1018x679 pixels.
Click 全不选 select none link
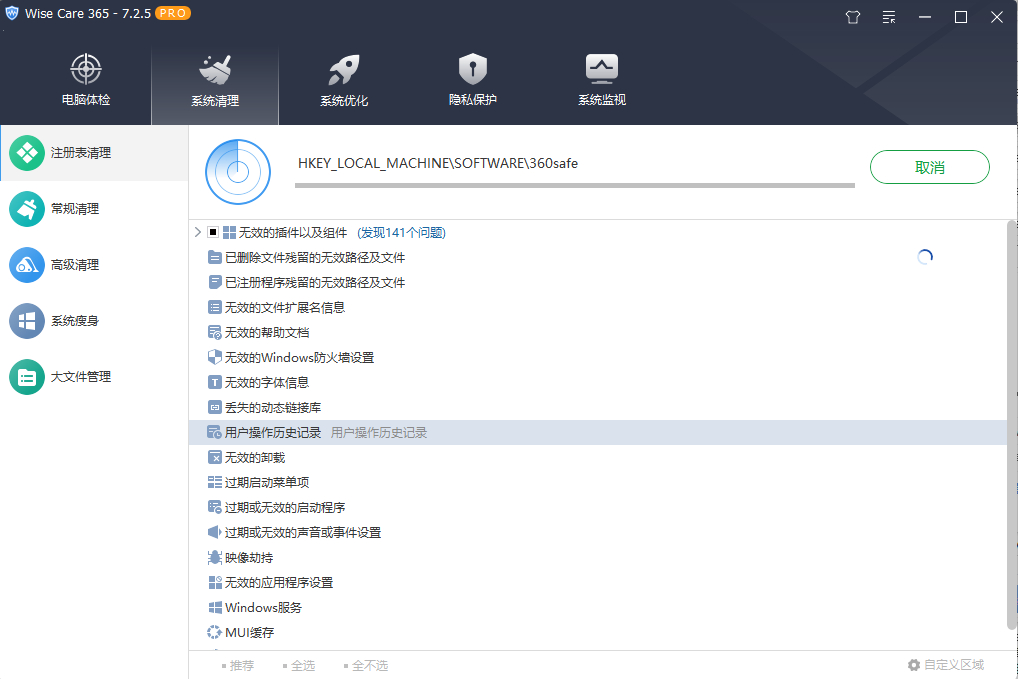click(366, 665)
